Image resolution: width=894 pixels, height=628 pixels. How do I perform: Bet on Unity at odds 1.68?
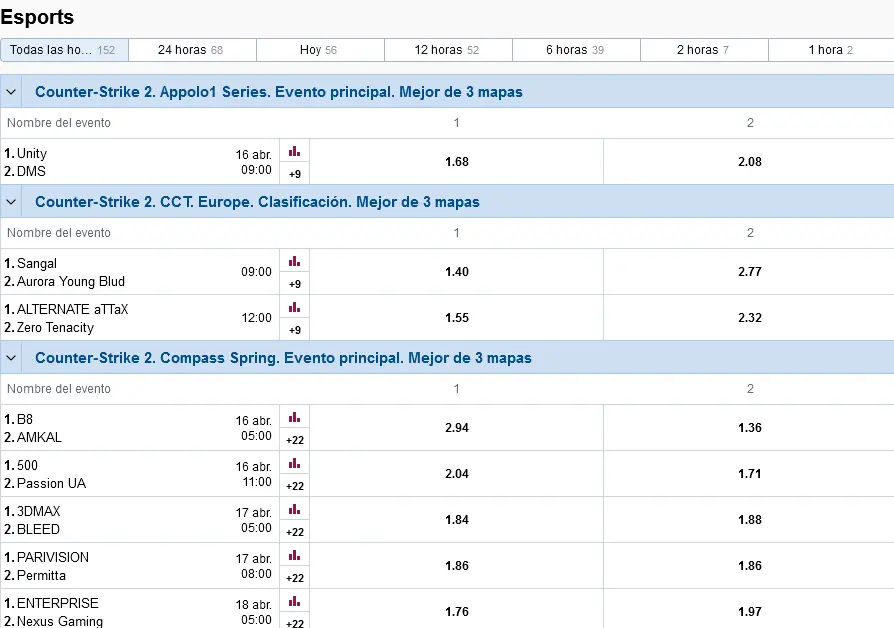tap(457, 161)
